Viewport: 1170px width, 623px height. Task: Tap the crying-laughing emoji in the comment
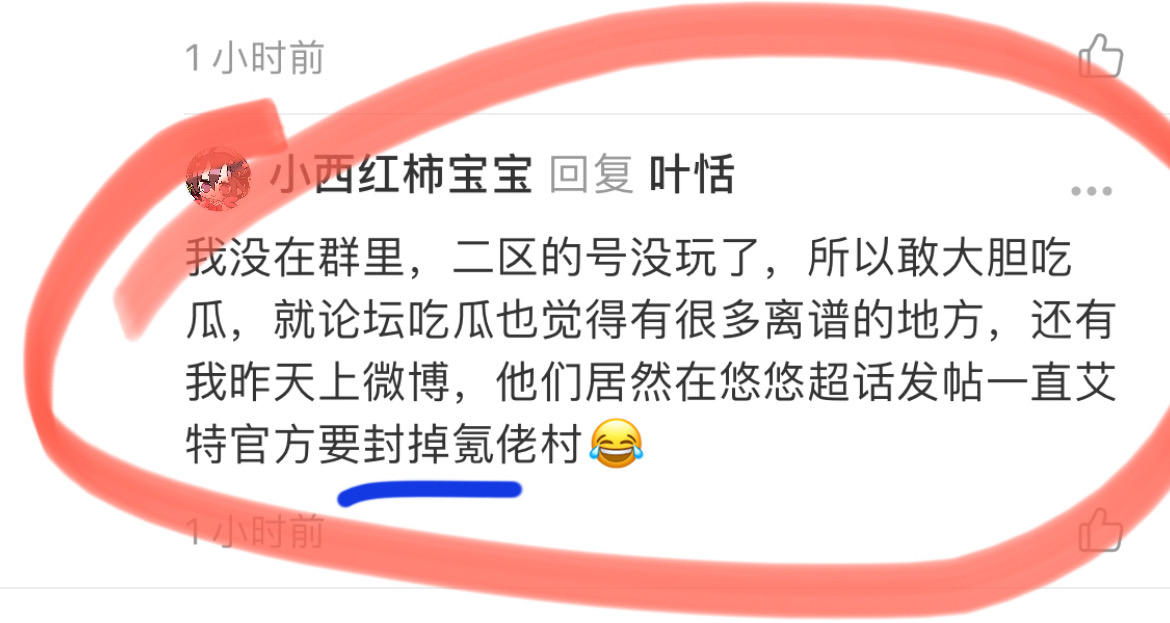(616, 443)
